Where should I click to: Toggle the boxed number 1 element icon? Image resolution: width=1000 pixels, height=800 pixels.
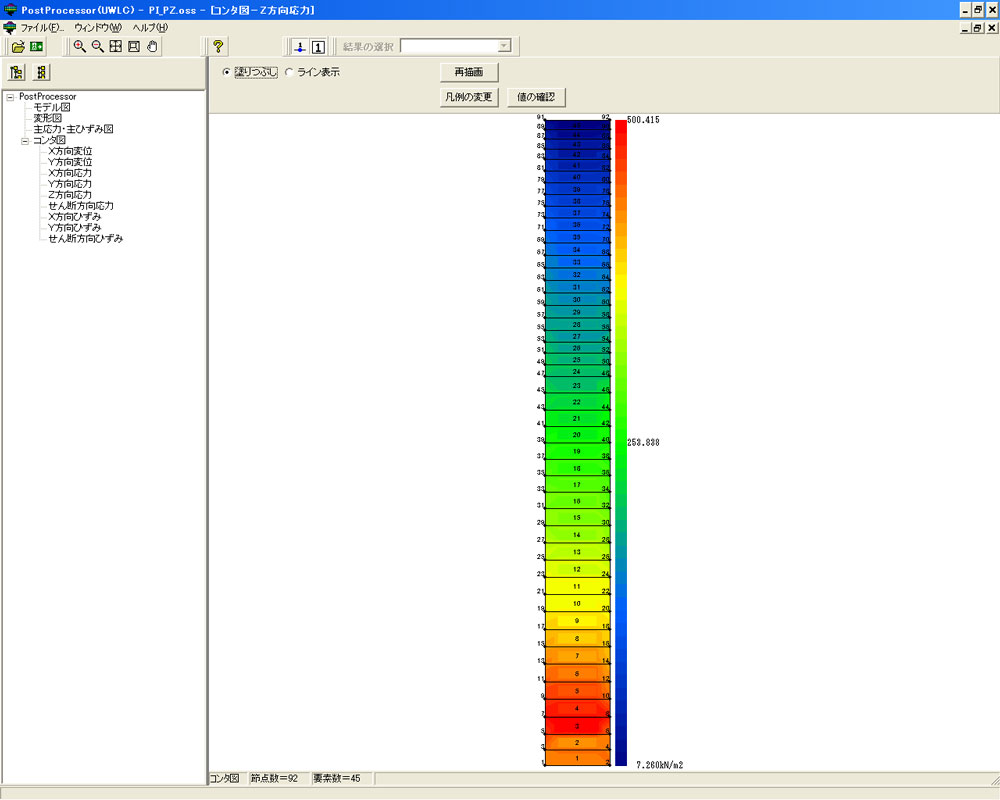(318, 46)
